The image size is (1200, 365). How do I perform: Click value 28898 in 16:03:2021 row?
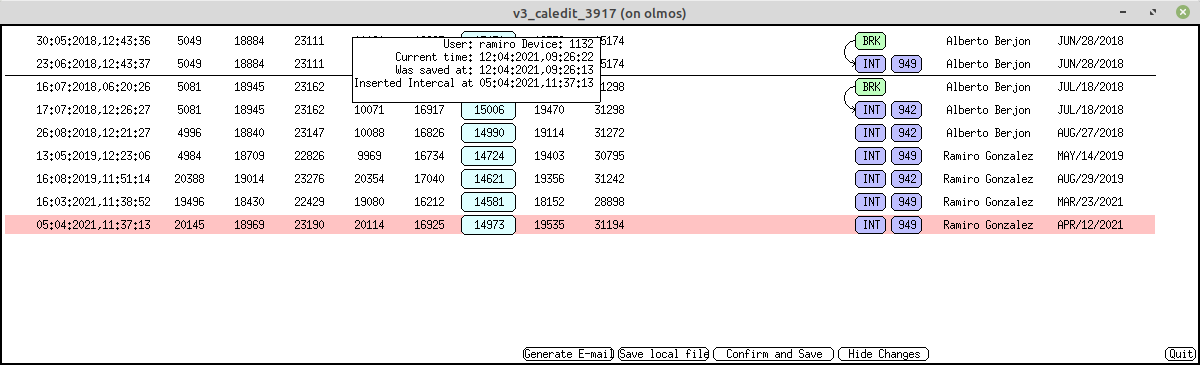(609, 202)
